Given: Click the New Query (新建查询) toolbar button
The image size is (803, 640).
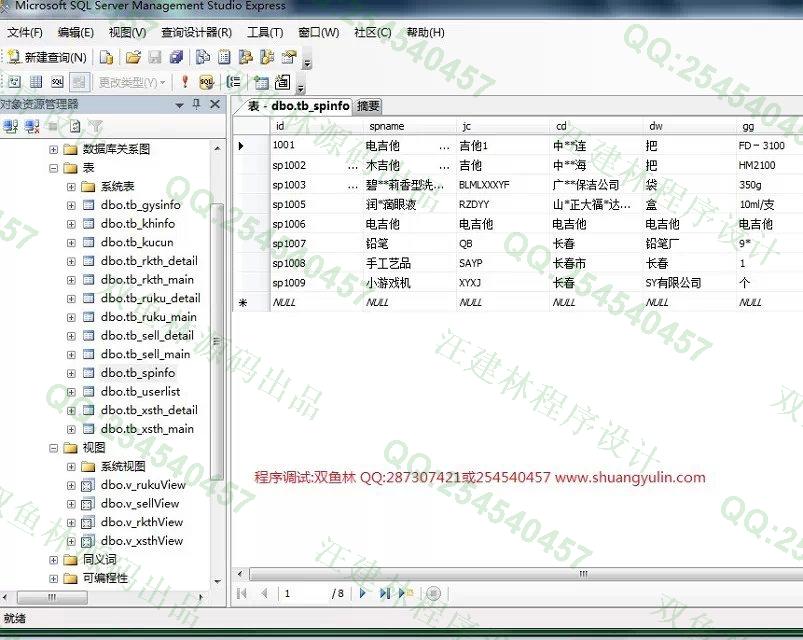Looking at the screenshot, I should (47, 58).
